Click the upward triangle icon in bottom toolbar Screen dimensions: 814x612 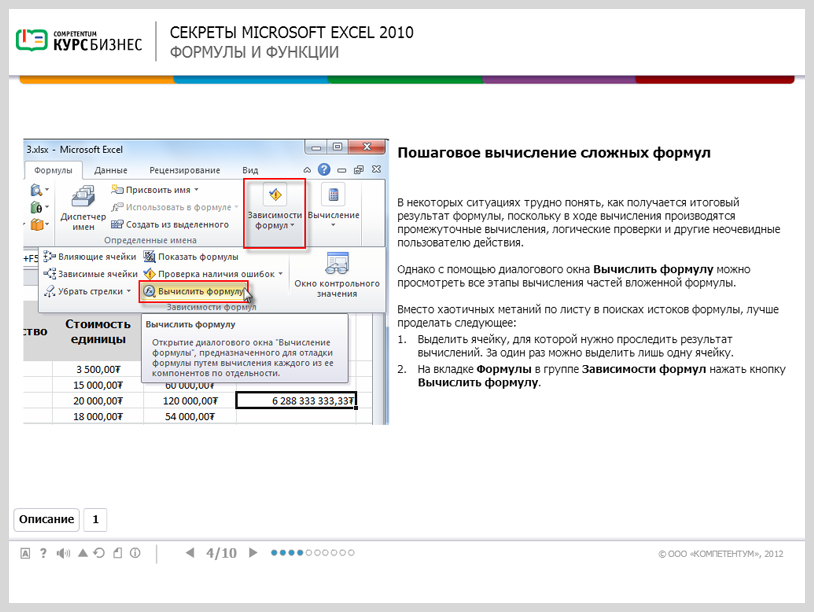pos(83,553)
